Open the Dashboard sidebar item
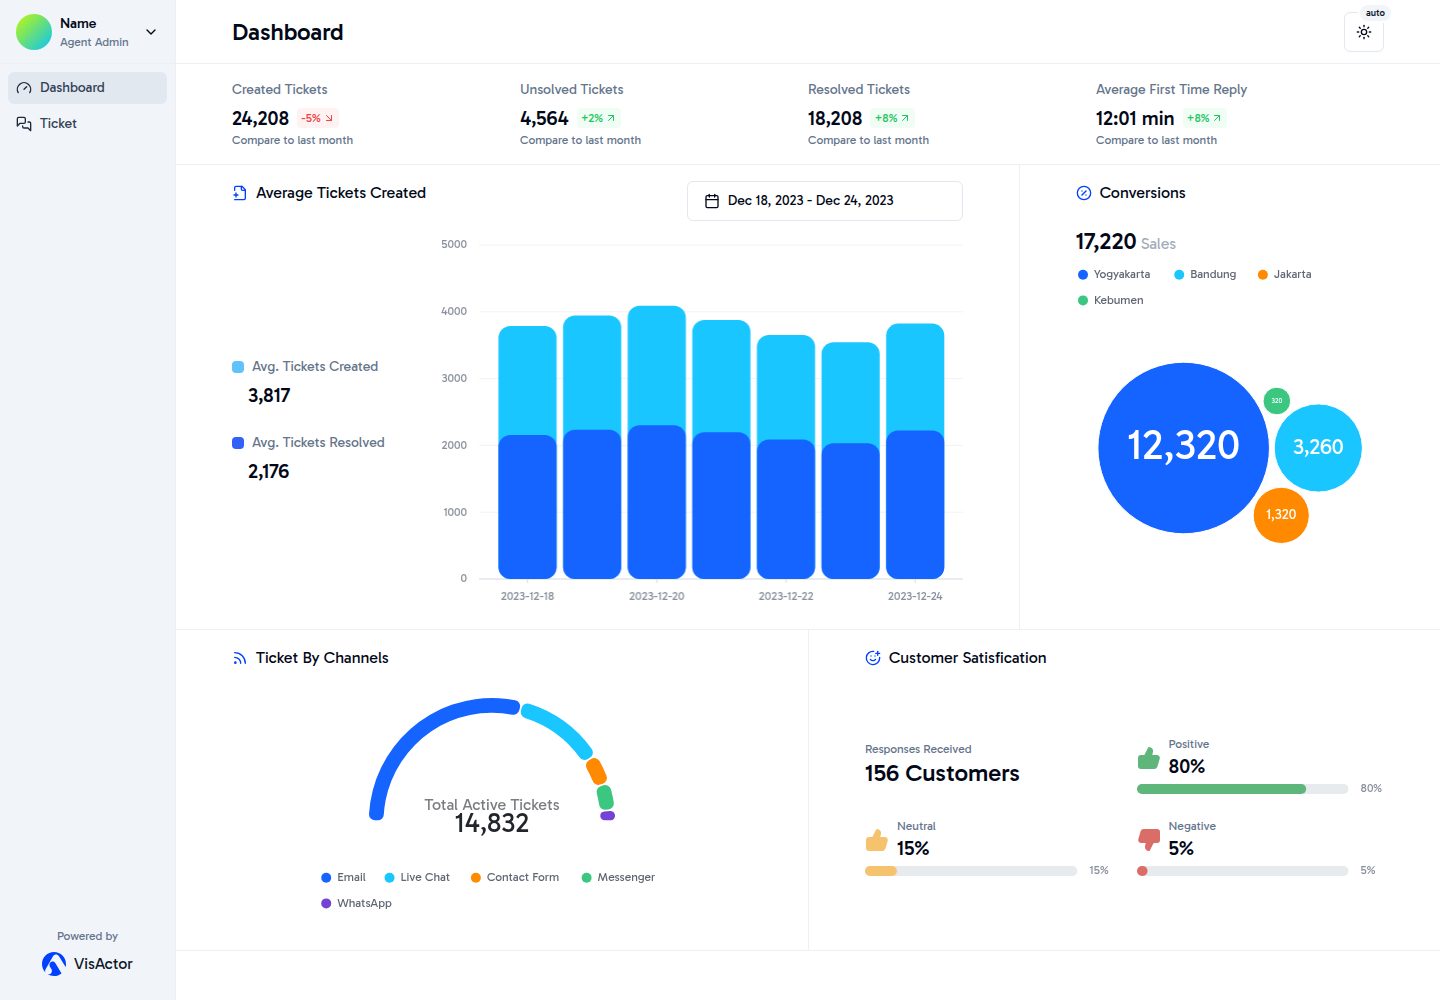This screenshot has height=1000, width=1440. click(87, 88)
